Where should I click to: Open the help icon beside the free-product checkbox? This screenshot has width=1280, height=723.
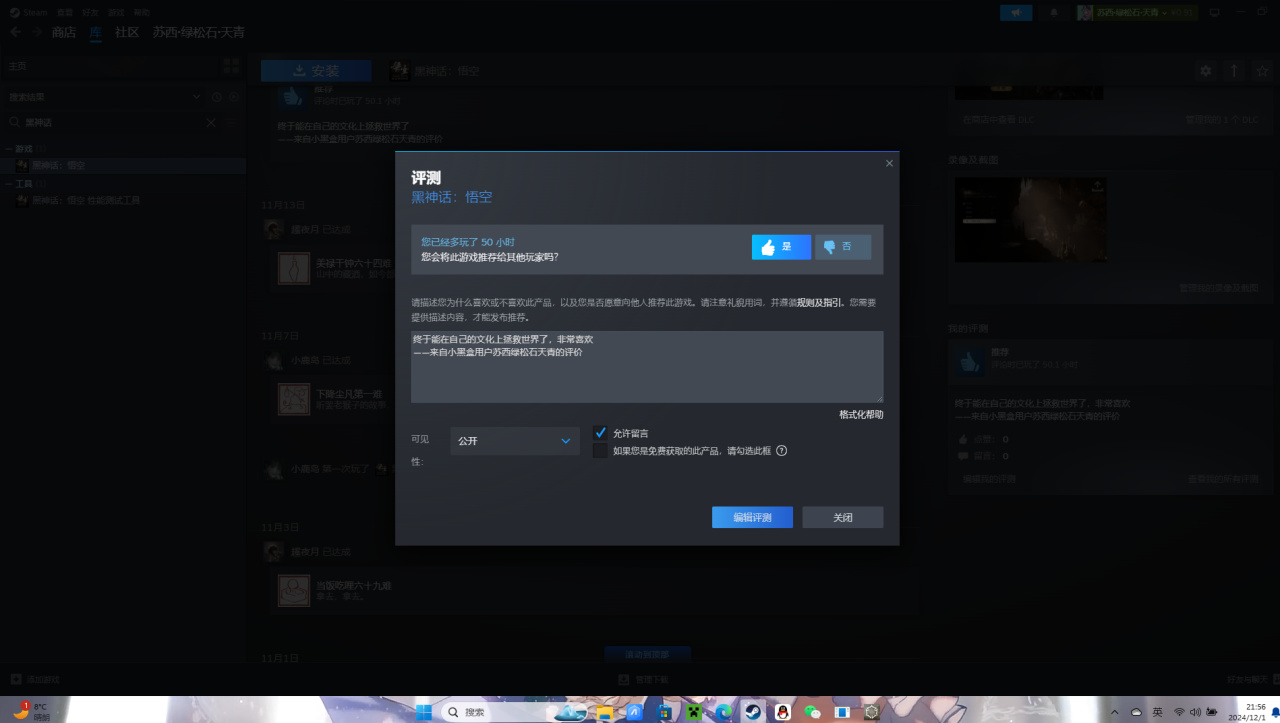[782, 450]
